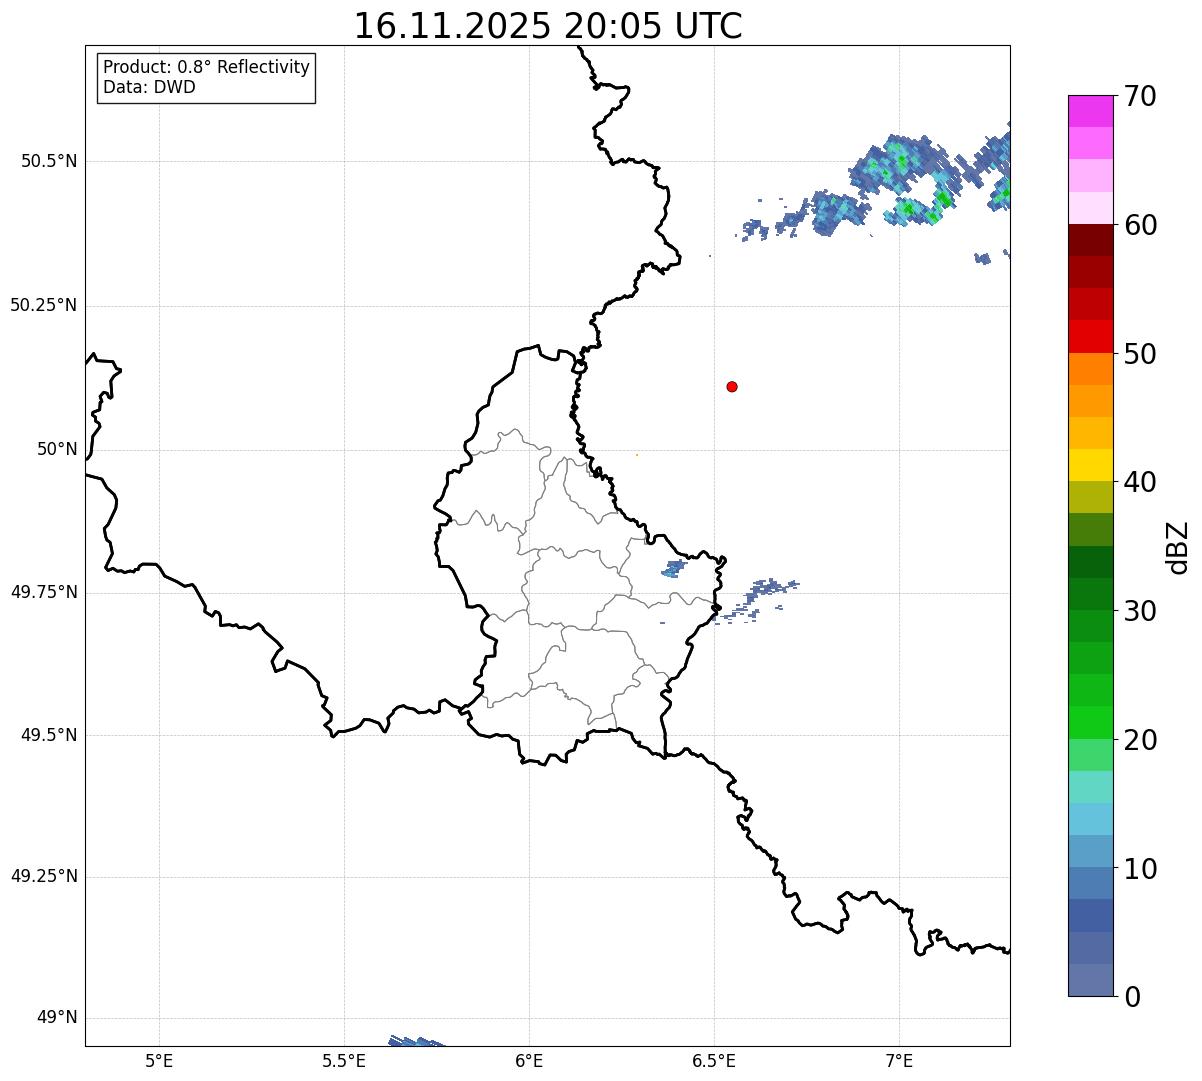Click the longitude label '6°E'
Screen dimensions: 1202x1081
(529, 1061)
